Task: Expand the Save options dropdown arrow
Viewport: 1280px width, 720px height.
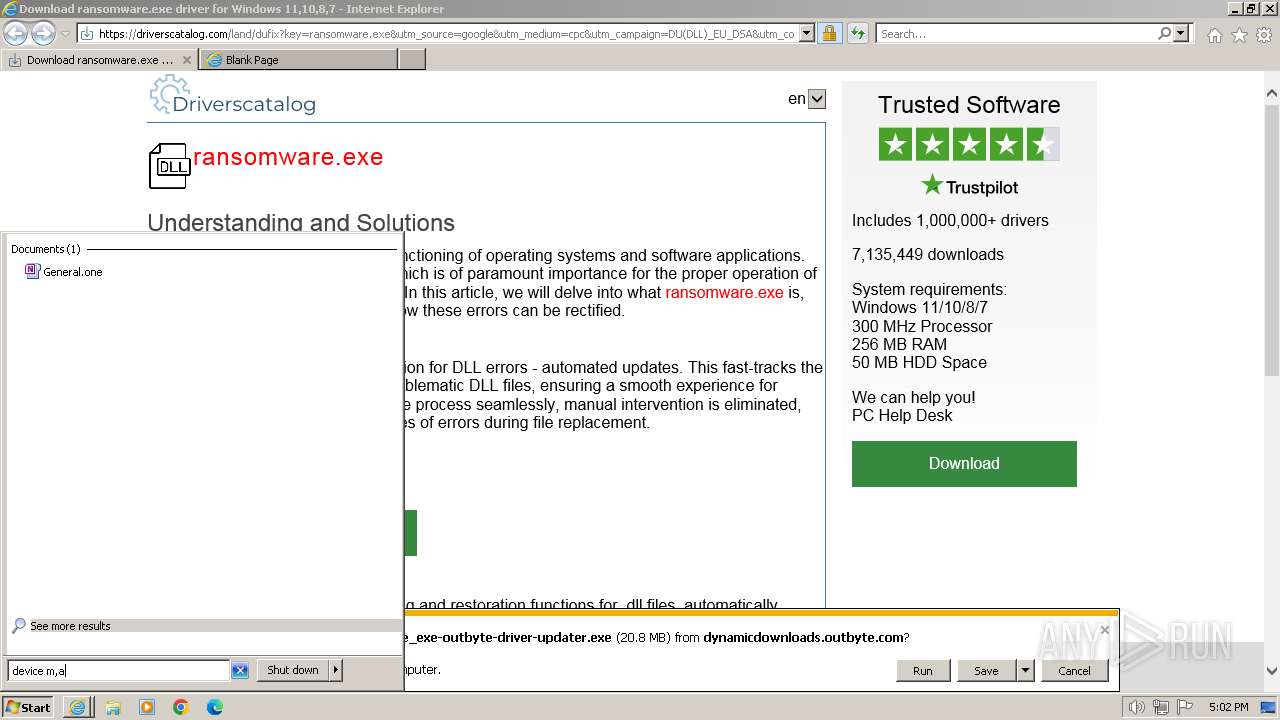Action: pyautogui.click(x=1025, y=671)
